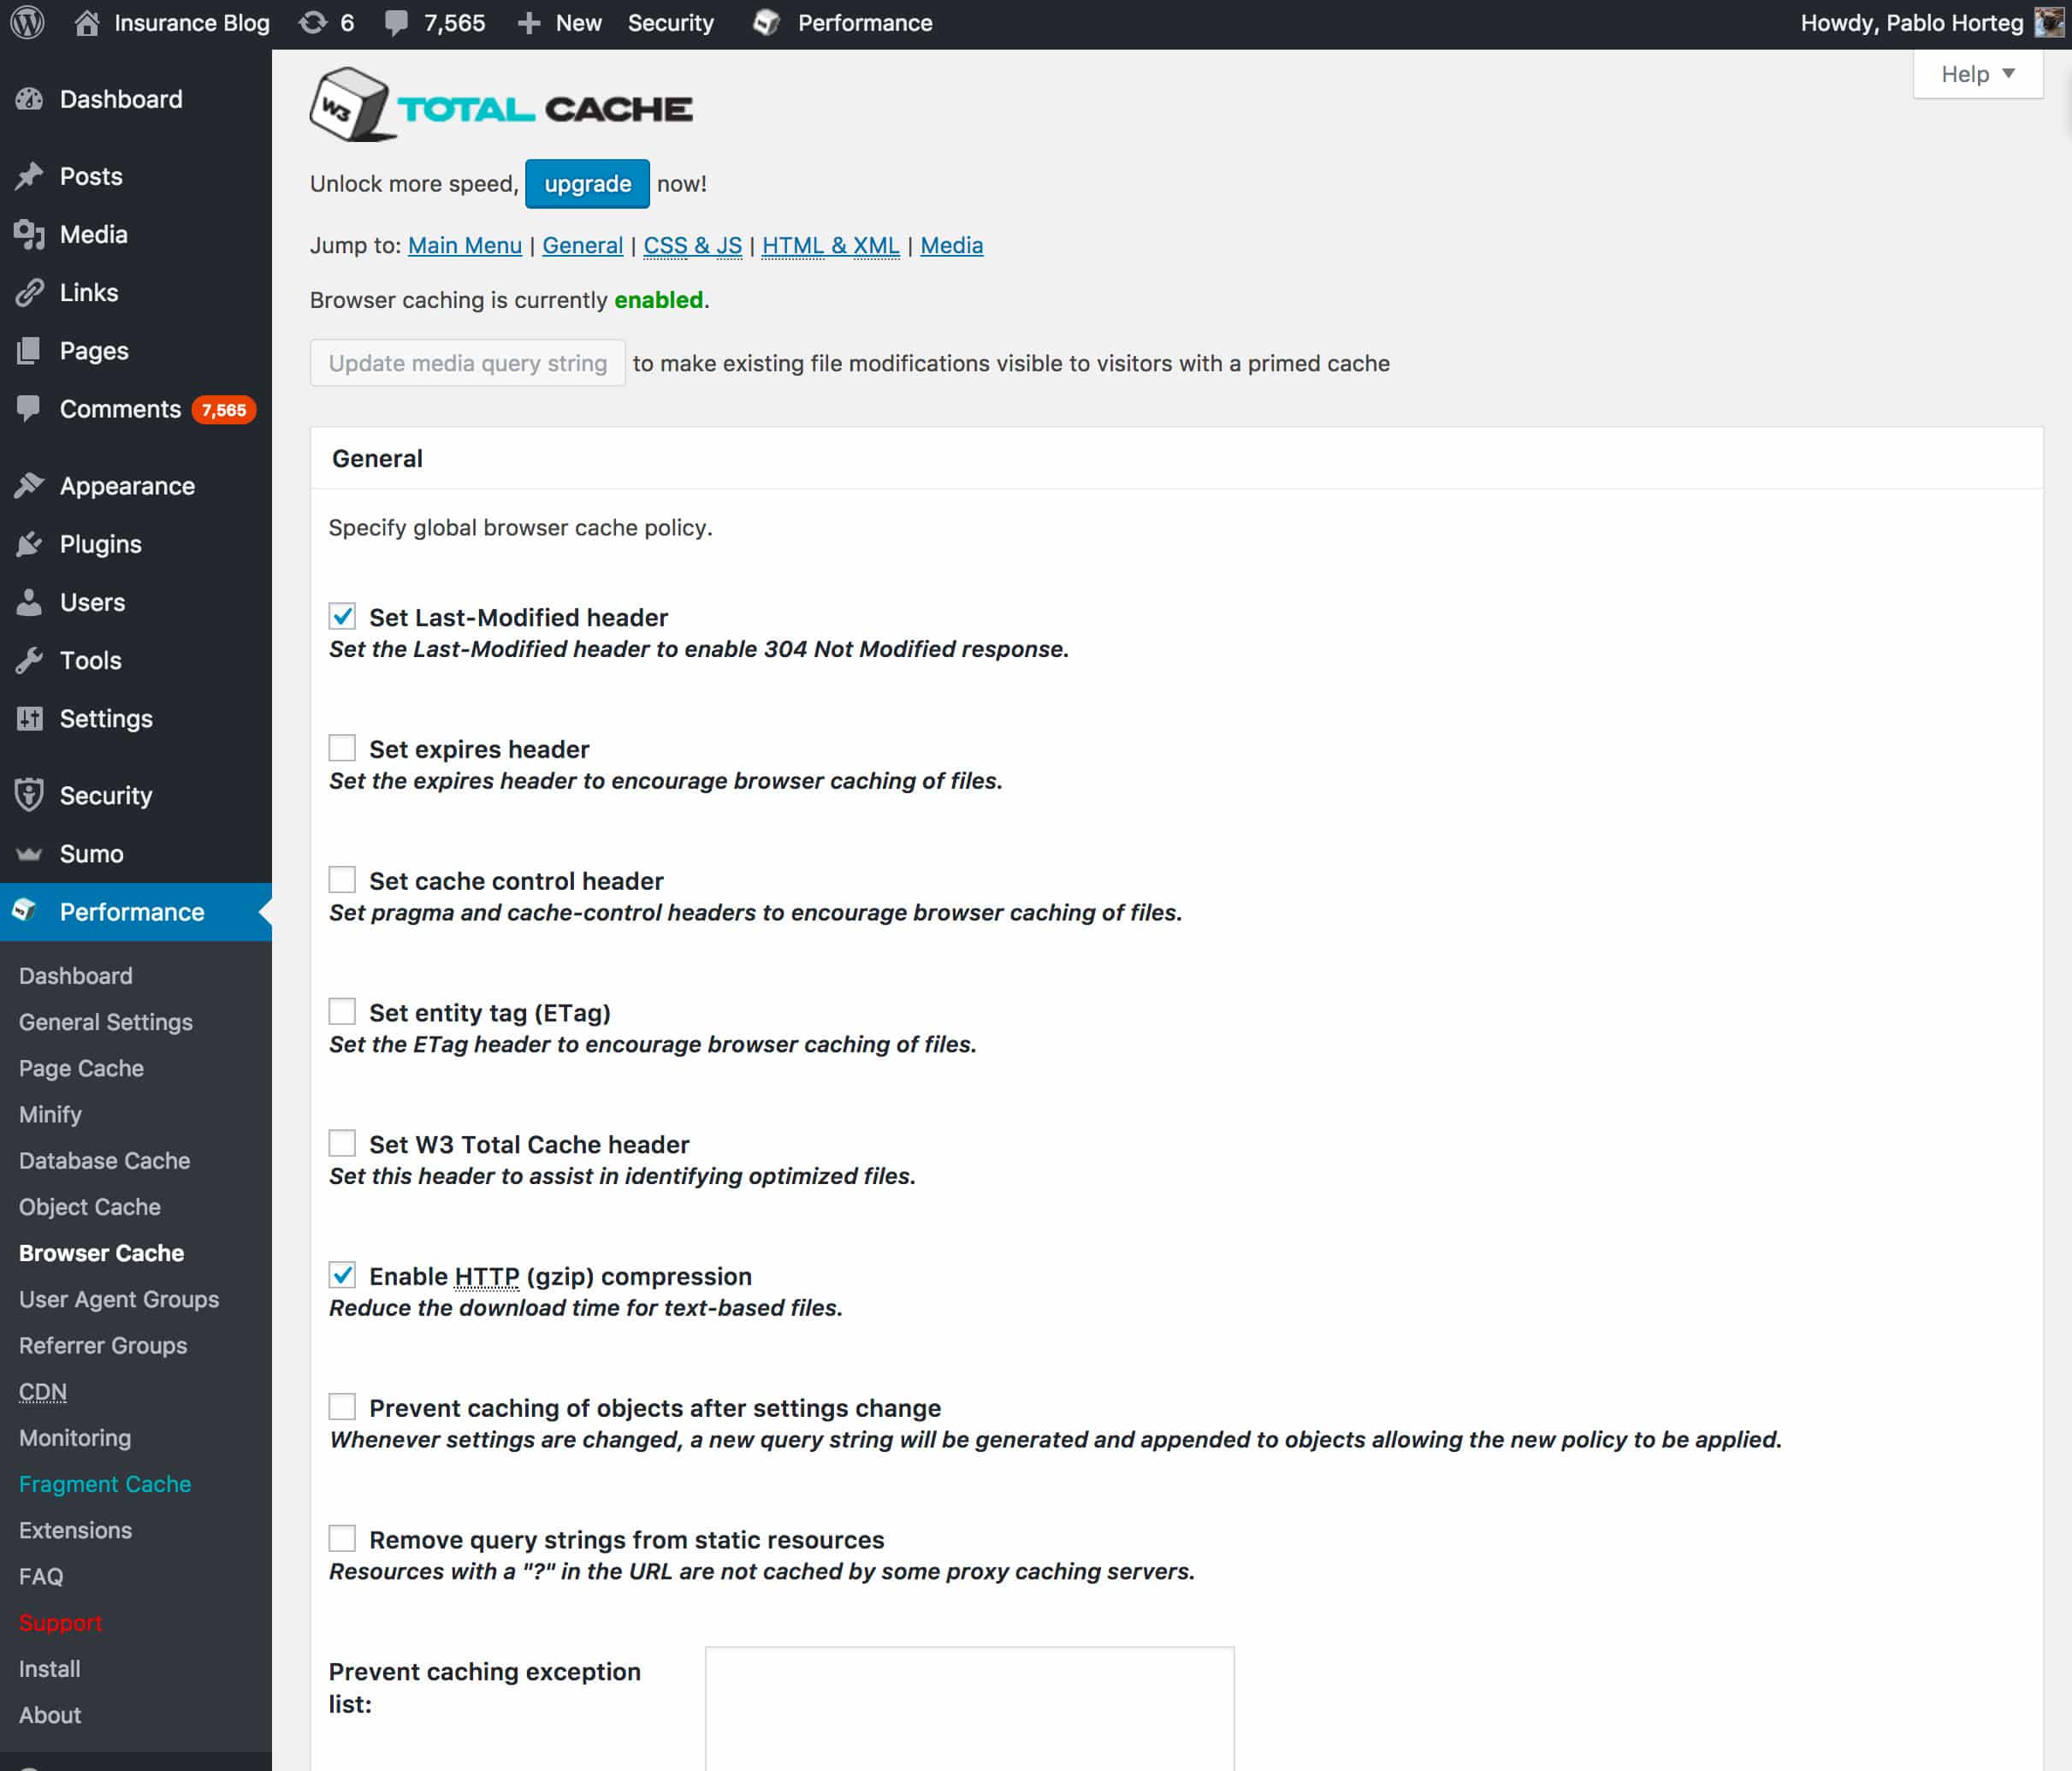Image resolution: width=2072 pixels, height=1771 pixels.
Task: Click the upgrade button on Total Cache
Action: pos(587,183)
